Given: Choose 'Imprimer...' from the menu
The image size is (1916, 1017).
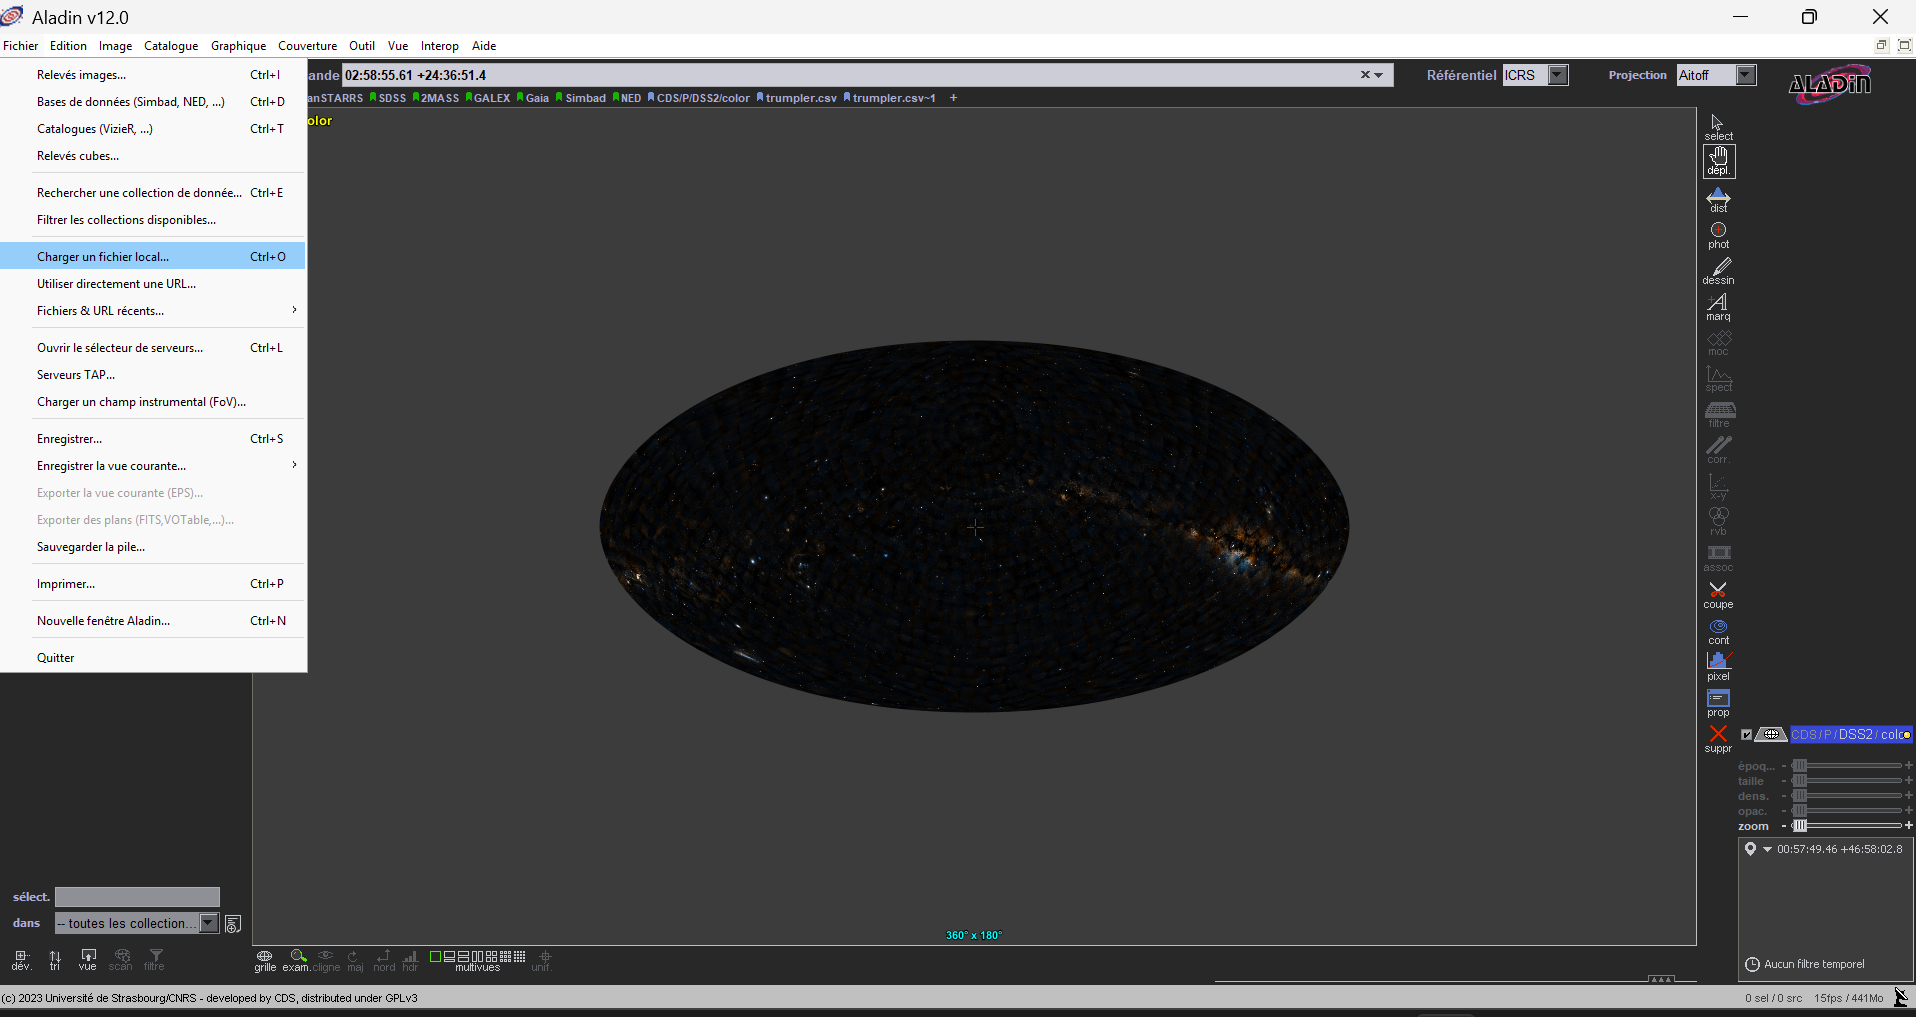Looking at the screenshot, I should click(x=153, y=584).
